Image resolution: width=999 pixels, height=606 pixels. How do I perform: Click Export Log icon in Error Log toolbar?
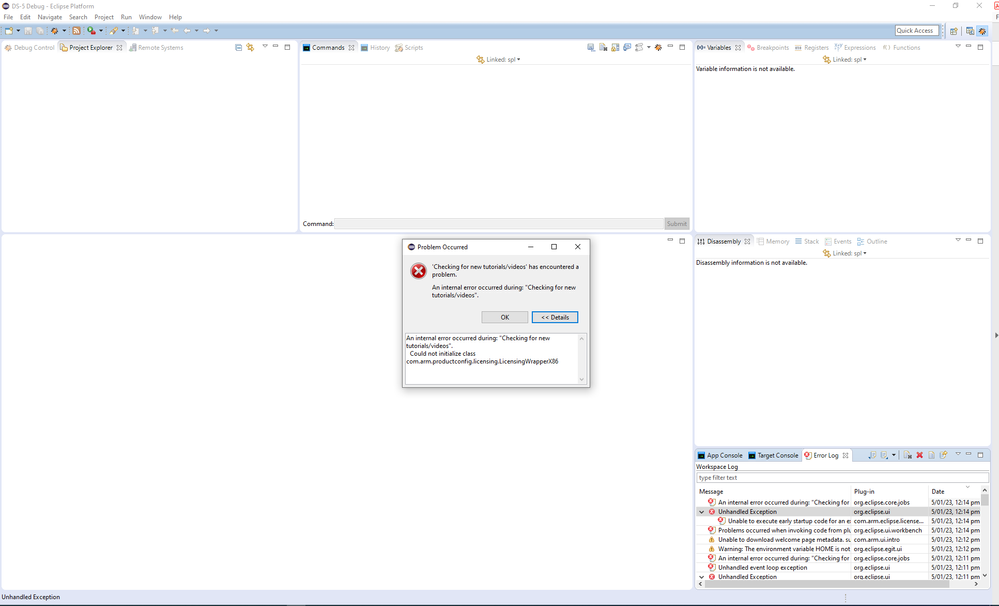pos(872,455)
